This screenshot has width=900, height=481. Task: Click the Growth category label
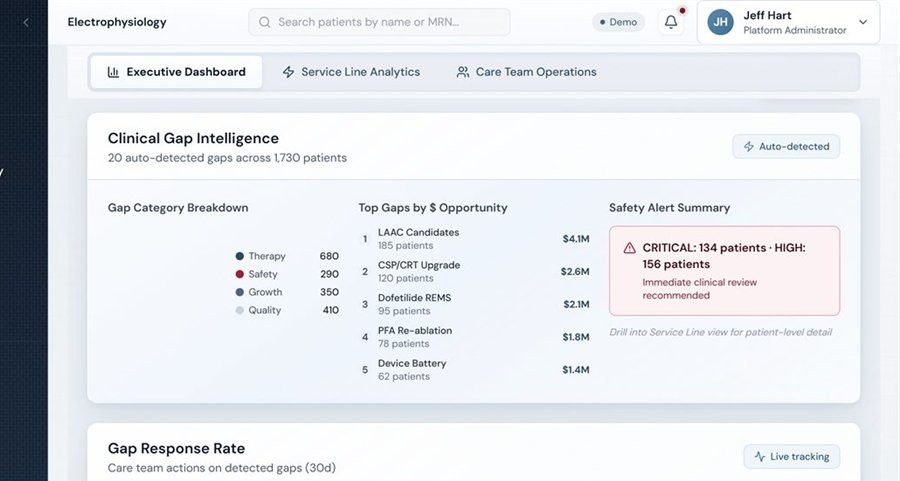(265, 292)
